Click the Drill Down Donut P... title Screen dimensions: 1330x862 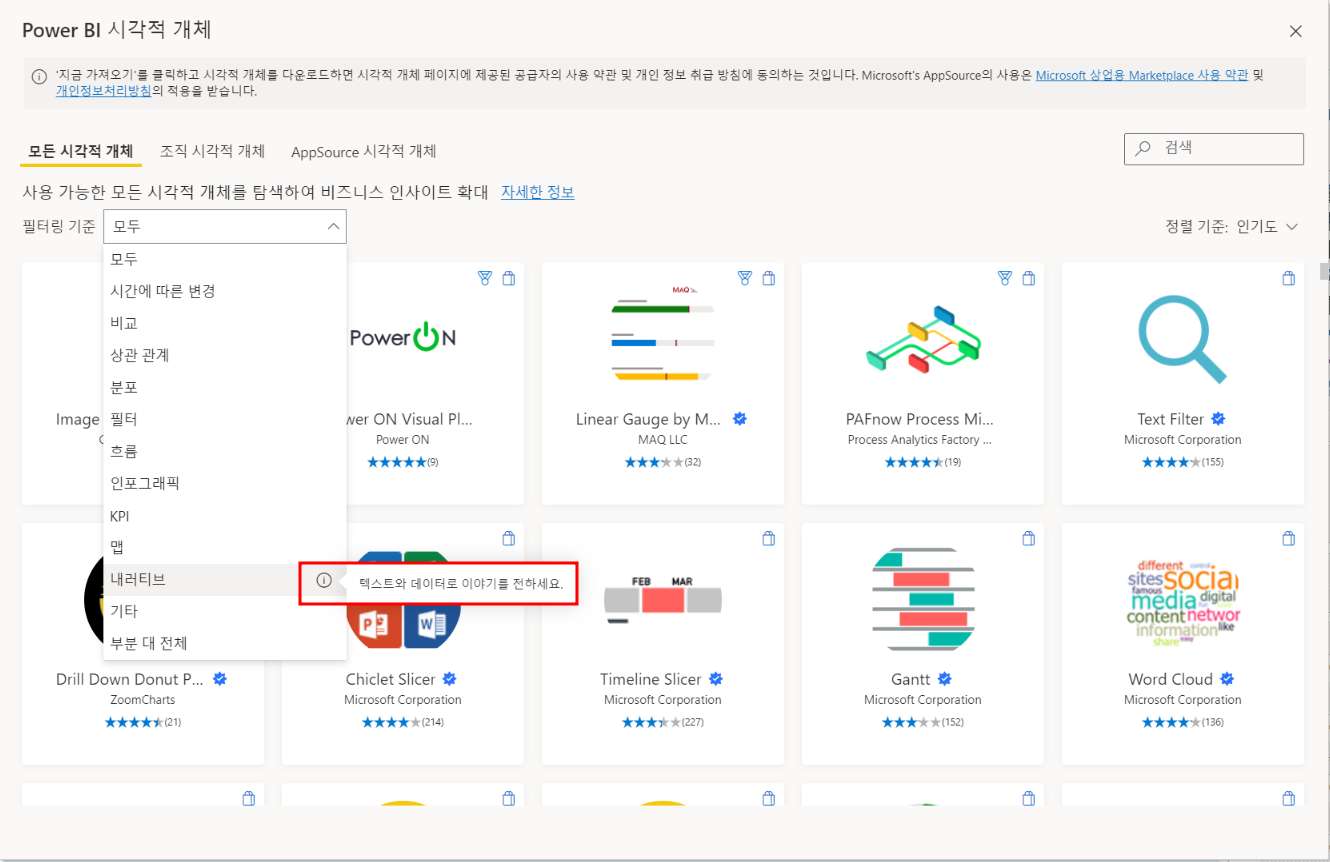[130, 679]
